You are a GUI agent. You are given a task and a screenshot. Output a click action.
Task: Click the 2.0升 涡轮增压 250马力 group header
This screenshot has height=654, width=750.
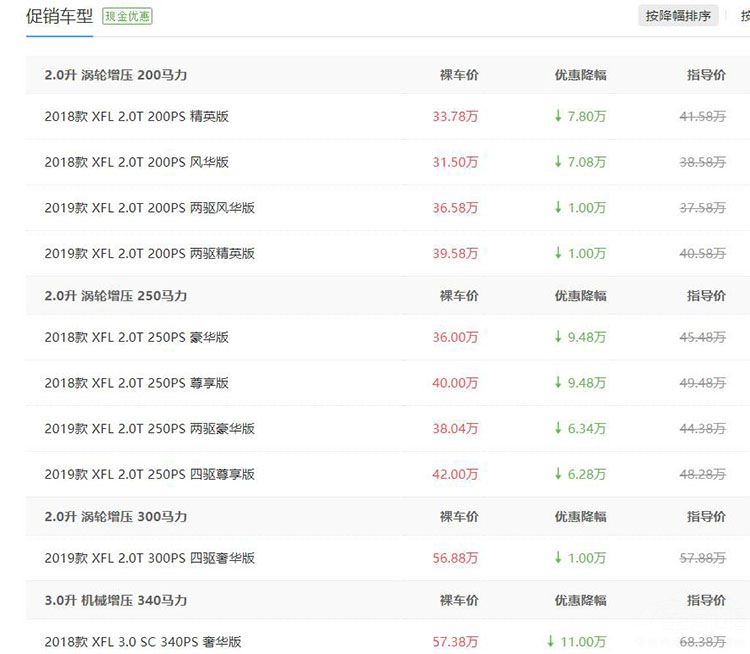tap(116, 296)
